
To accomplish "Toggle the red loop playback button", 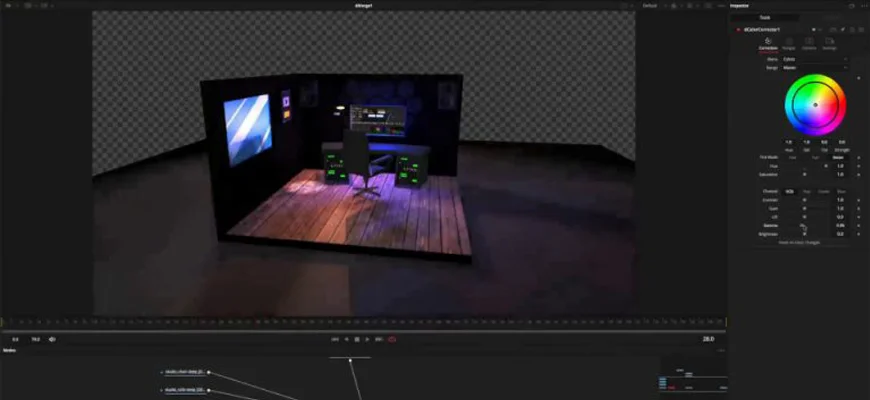I will point(392,339).
